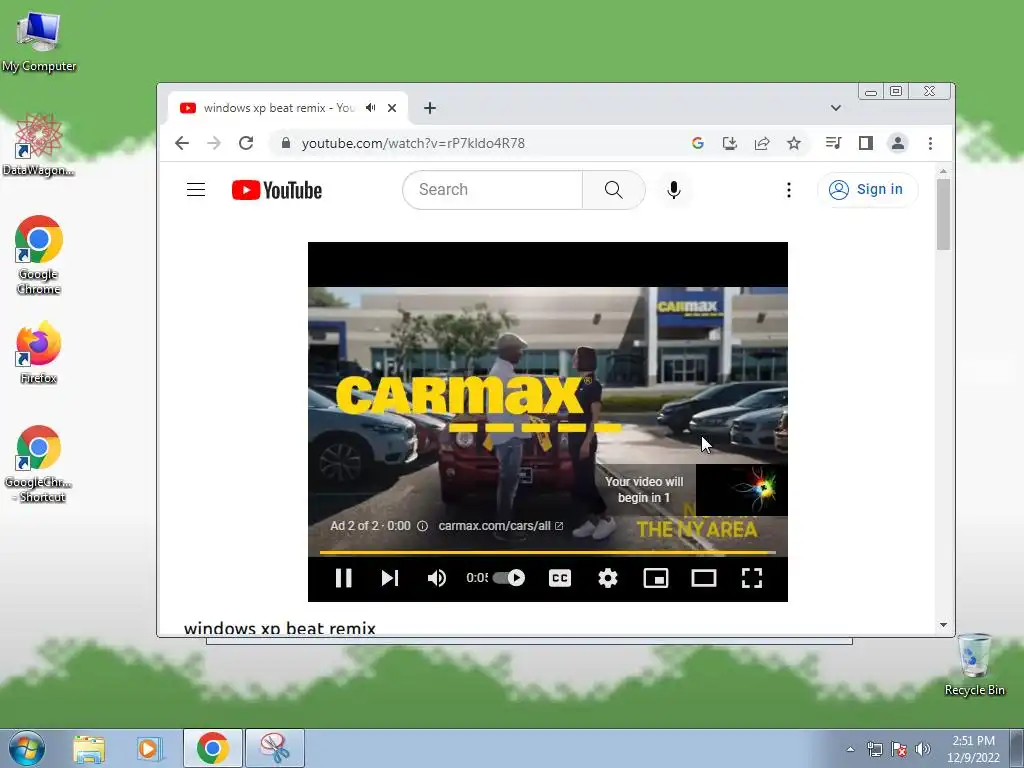Click windows xp beat remix title
This screenshot has width=1024, height=768.
[x=280, y=628]
